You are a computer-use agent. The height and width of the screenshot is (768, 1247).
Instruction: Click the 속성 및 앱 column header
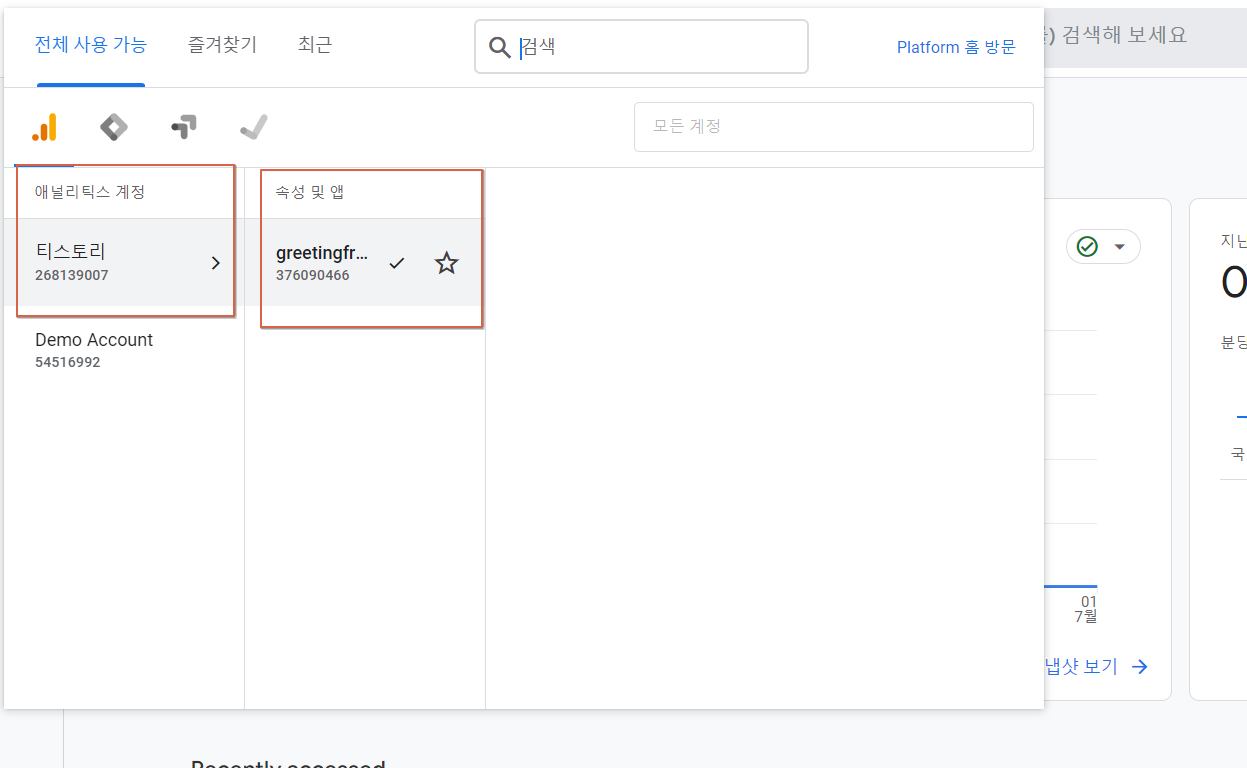[x=310, y=192]
